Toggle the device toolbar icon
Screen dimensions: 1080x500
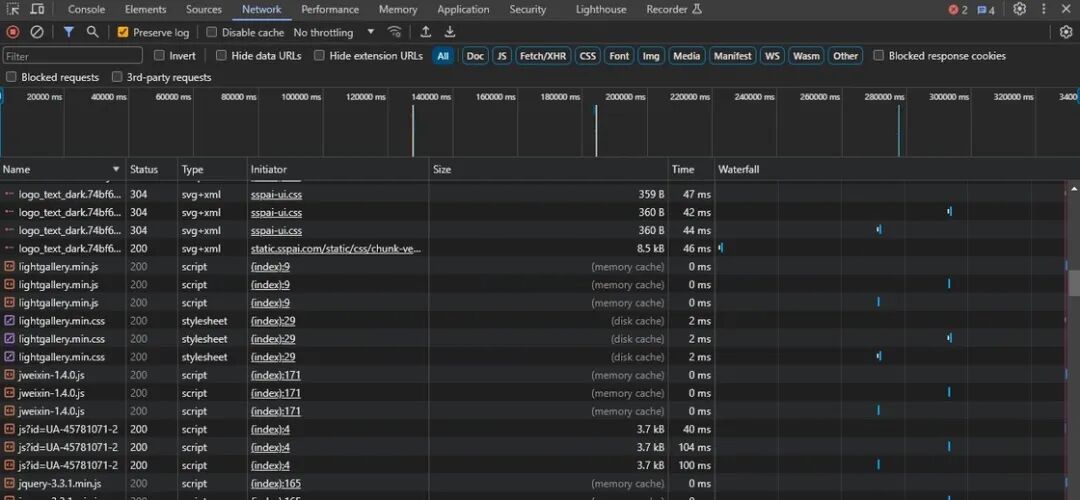pyautogui.click(x=37, y=10)
